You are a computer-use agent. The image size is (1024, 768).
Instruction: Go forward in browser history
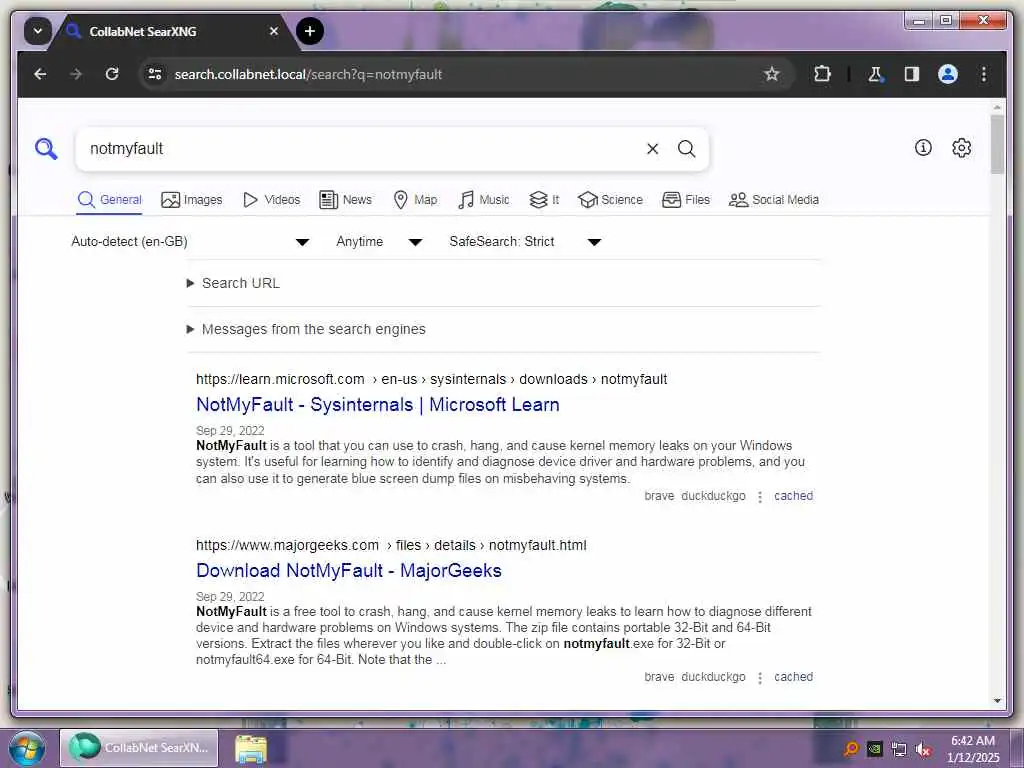pyautogui.click(x=76, y=74)
